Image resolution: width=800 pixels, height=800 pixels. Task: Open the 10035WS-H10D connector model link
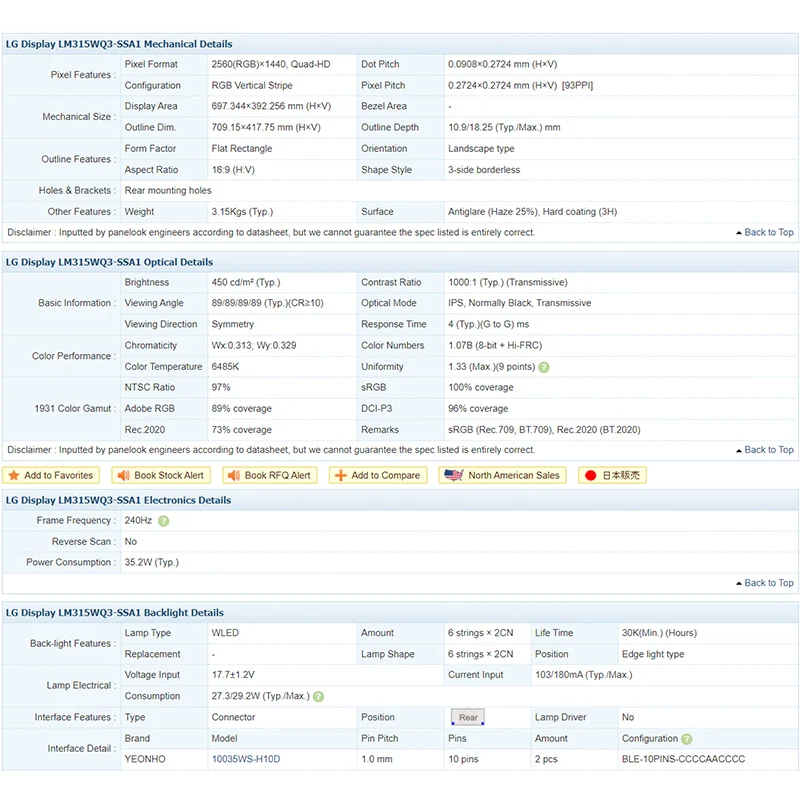[246, 759]
